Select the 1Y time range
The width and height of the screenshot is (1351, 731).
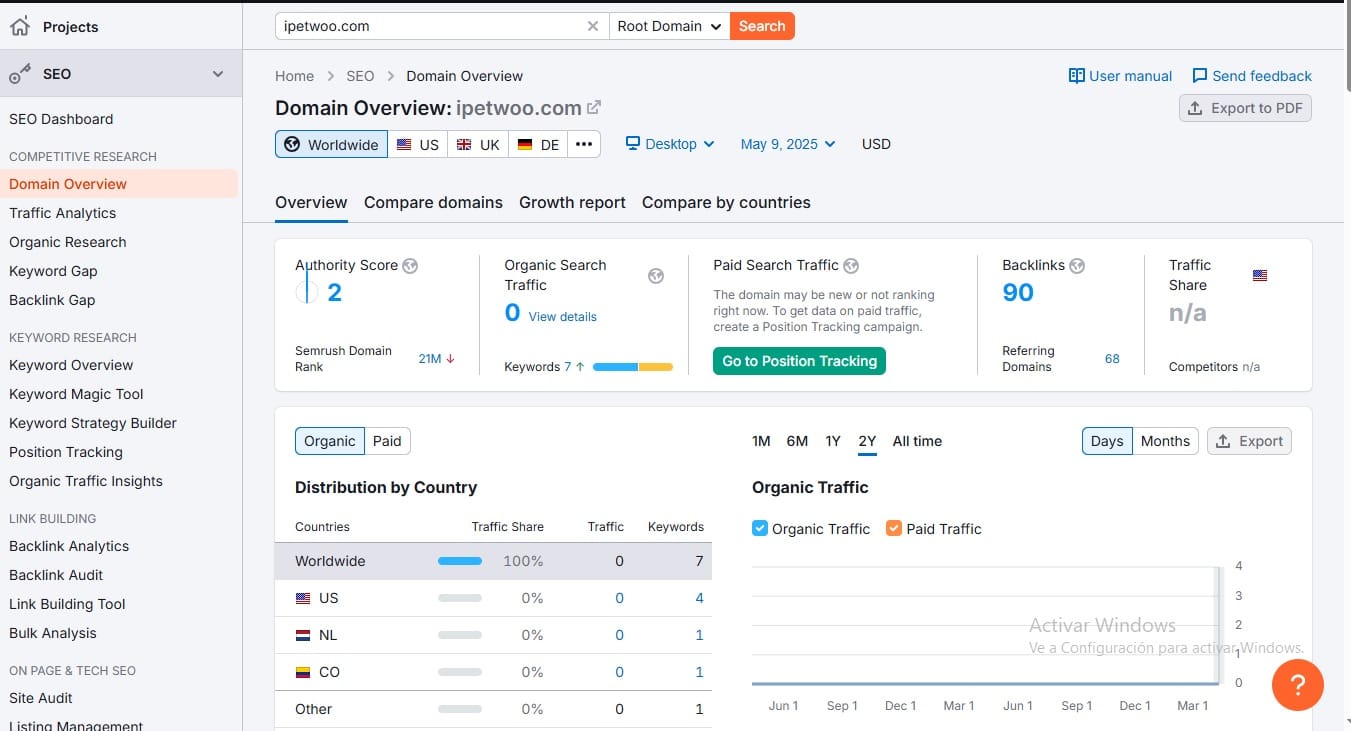pyautogui.click(x=832, y=441)
